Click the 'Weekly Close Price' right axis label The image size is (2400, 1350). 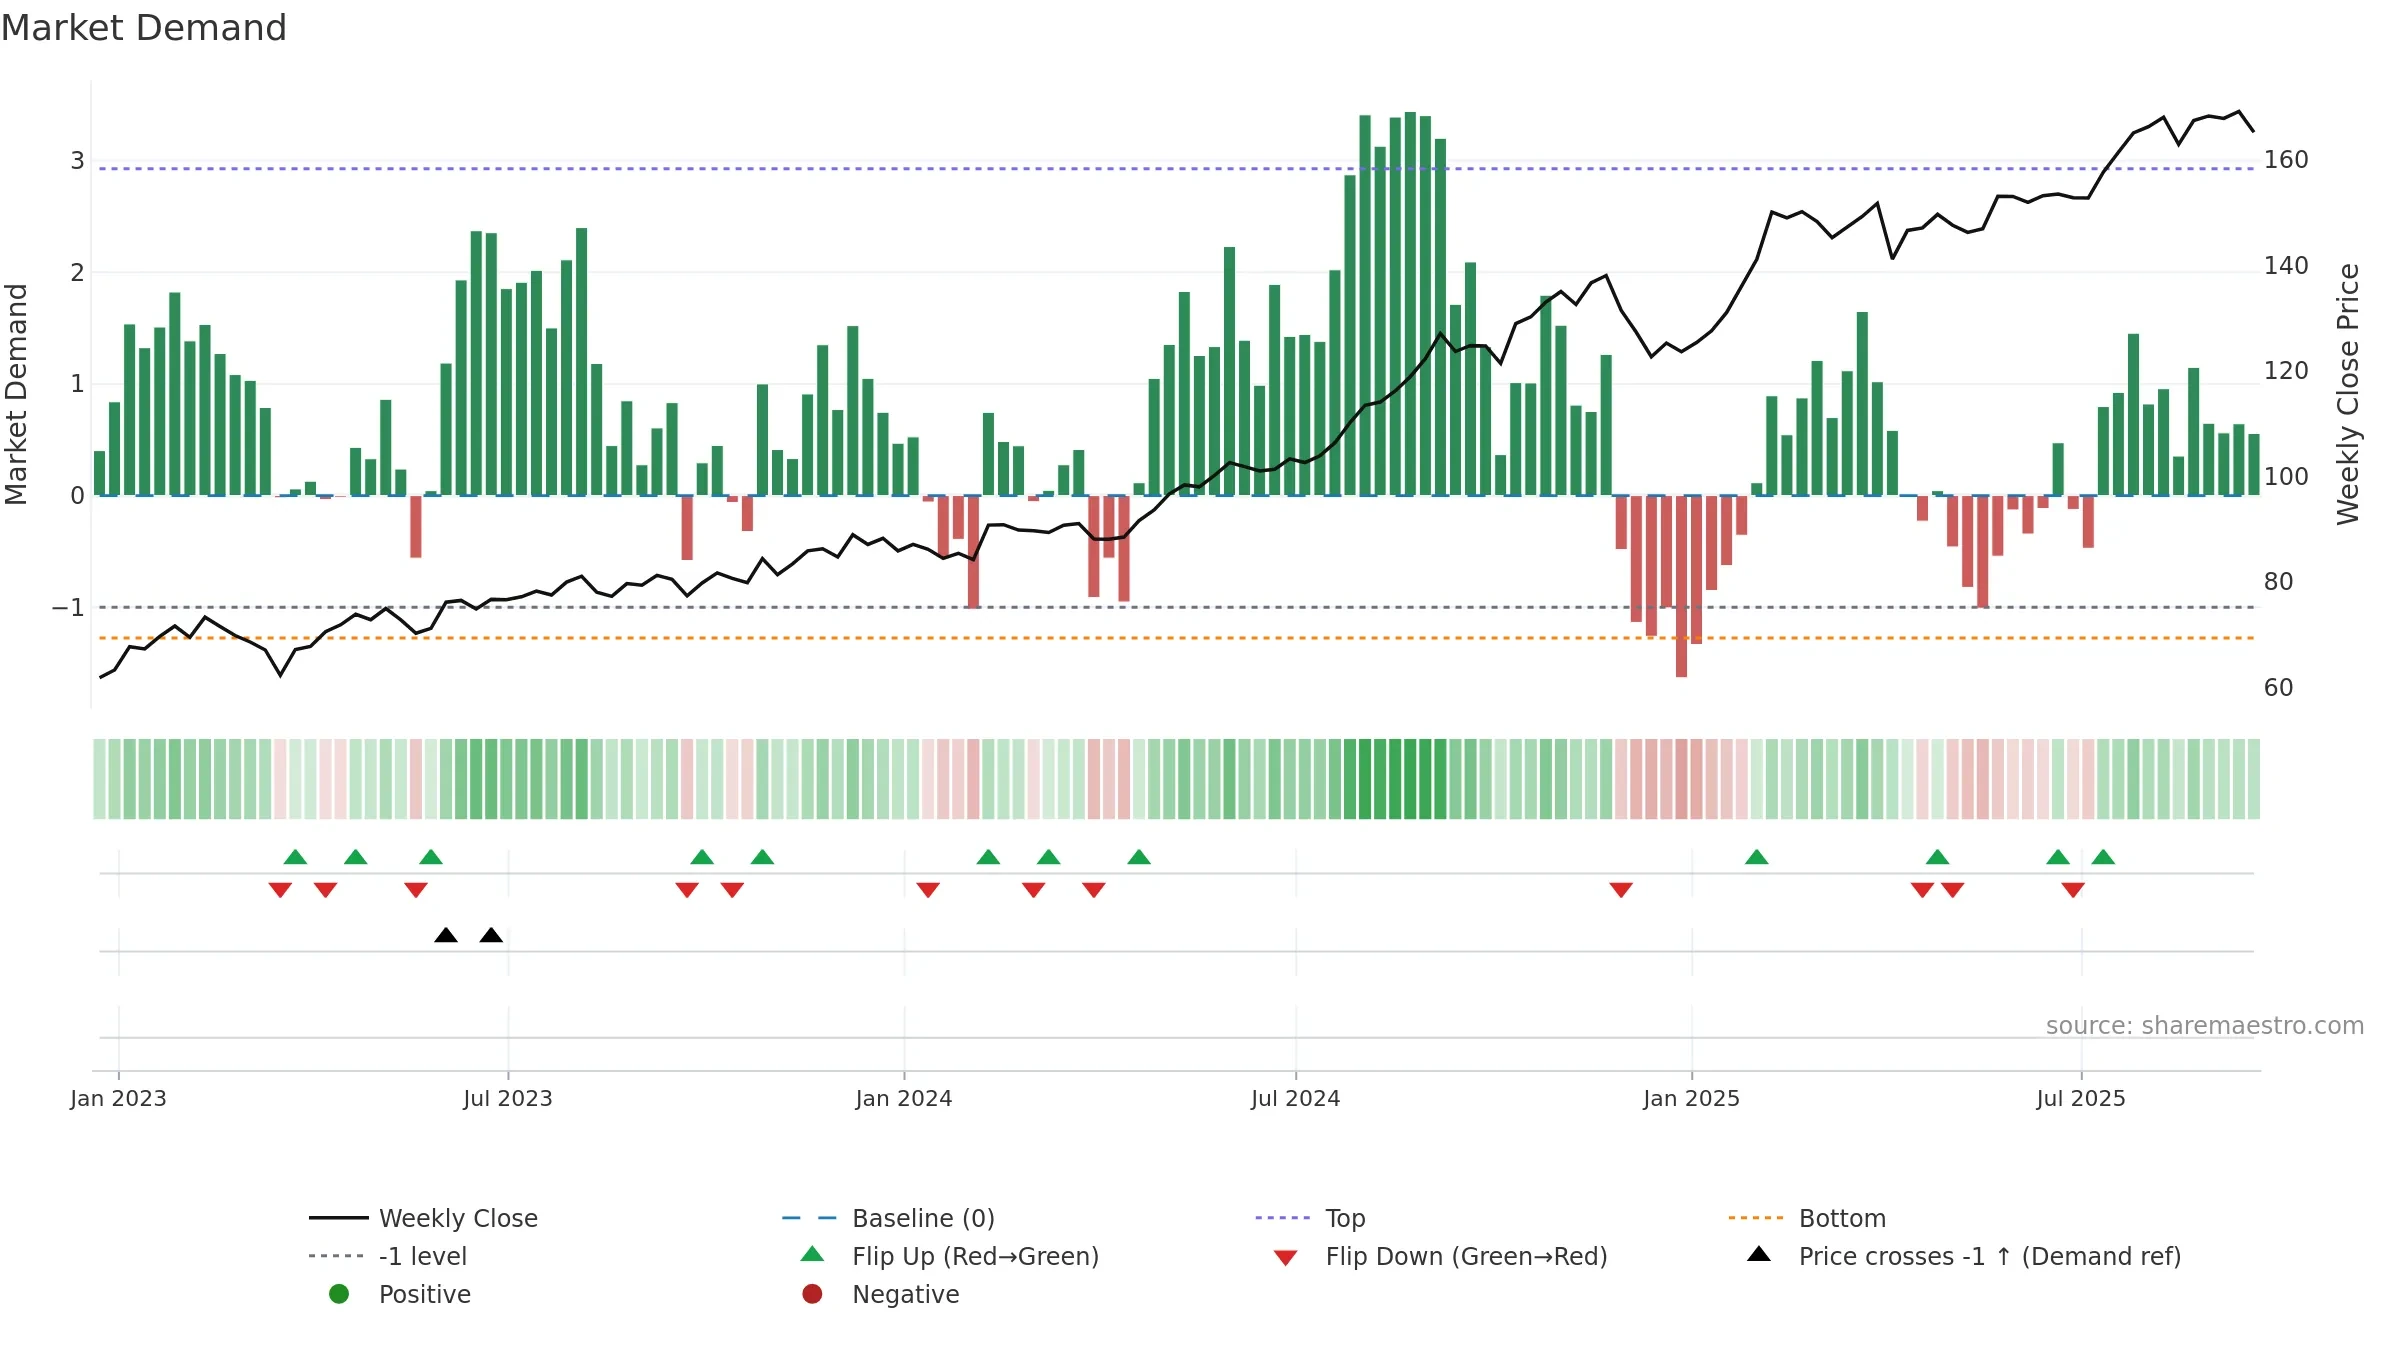(x=2348, y=394)
